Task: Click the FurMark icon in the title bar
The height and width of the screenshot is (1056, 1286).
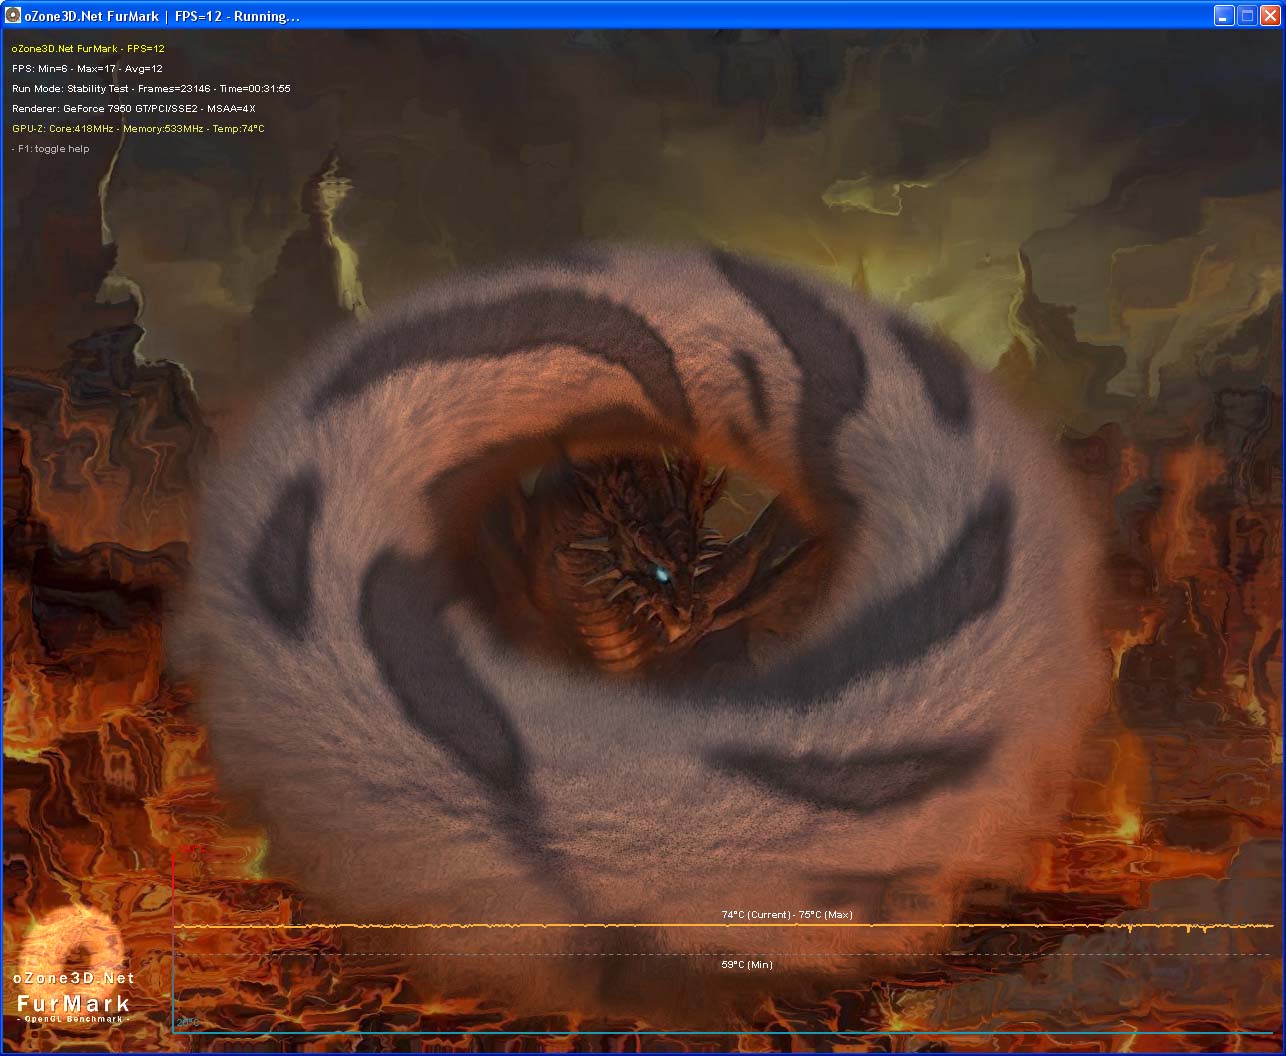Action: (x=13, y=16)
